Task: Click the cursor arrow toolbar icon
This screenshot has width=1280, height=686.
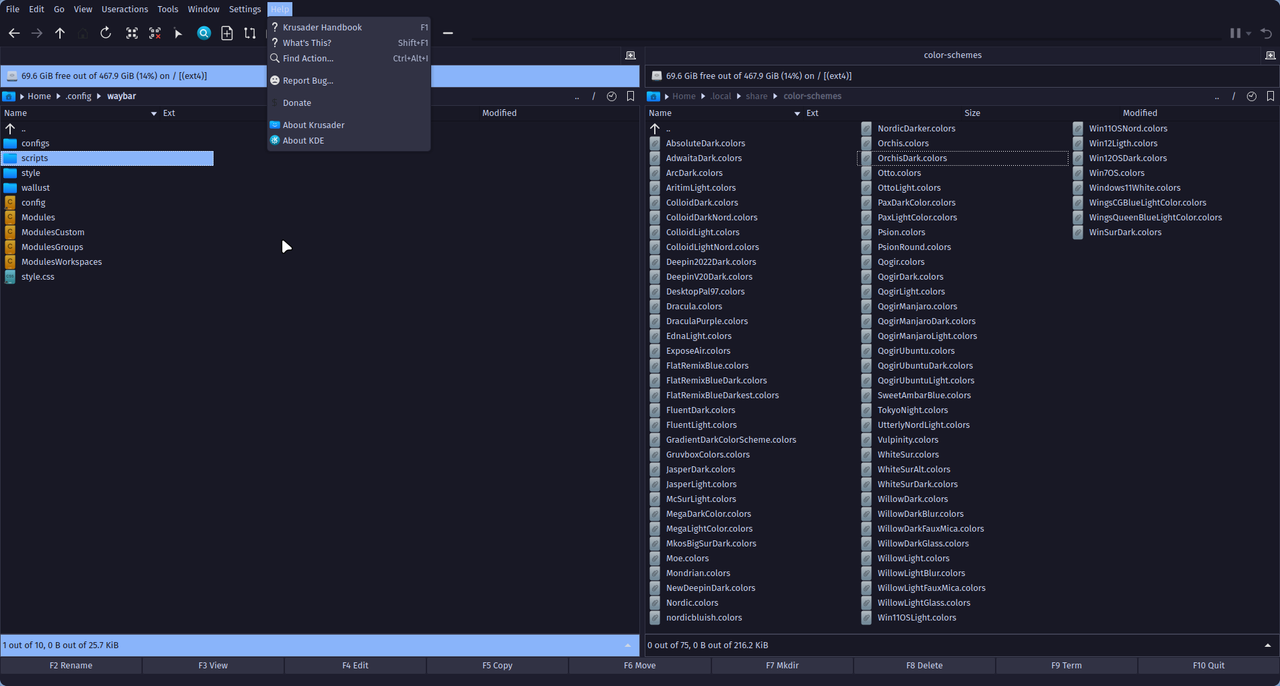Action: point(178,33)
